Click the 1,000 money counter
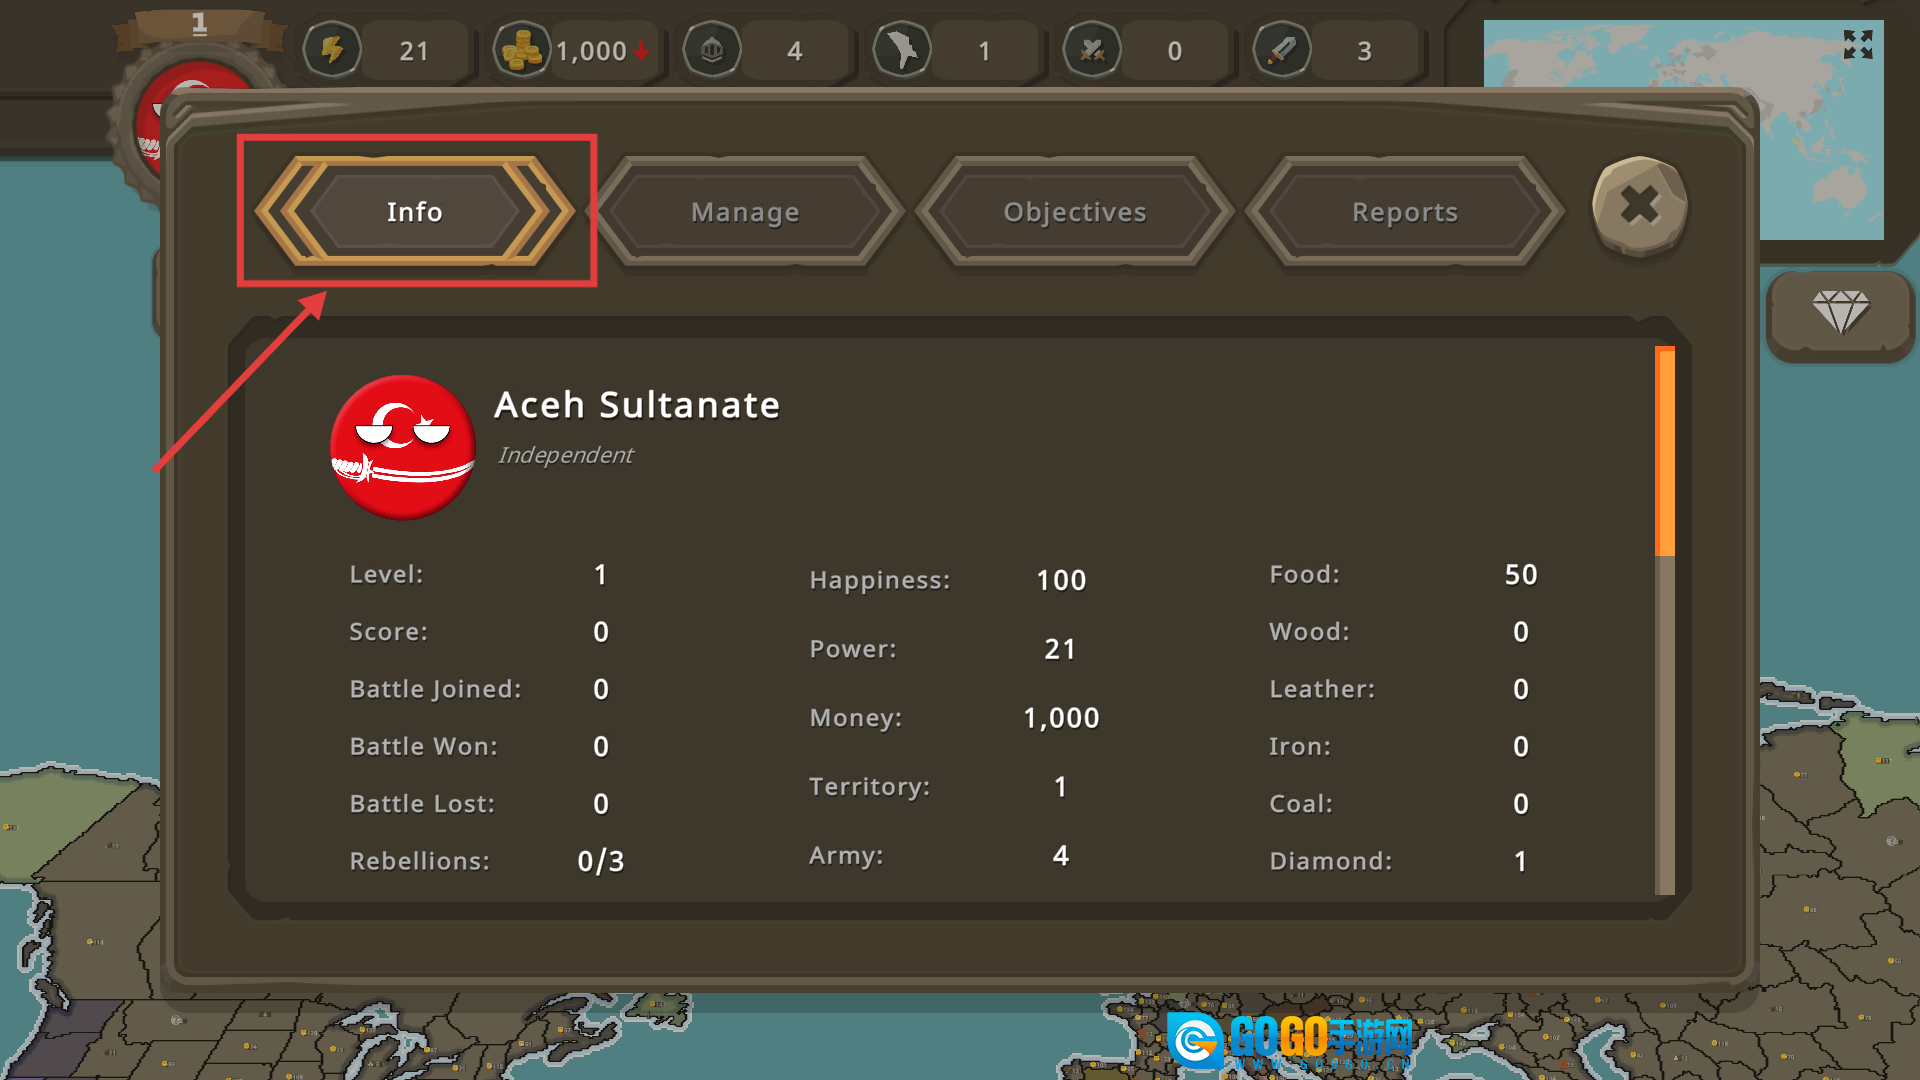1920x1080 pixels. (592, 51)
